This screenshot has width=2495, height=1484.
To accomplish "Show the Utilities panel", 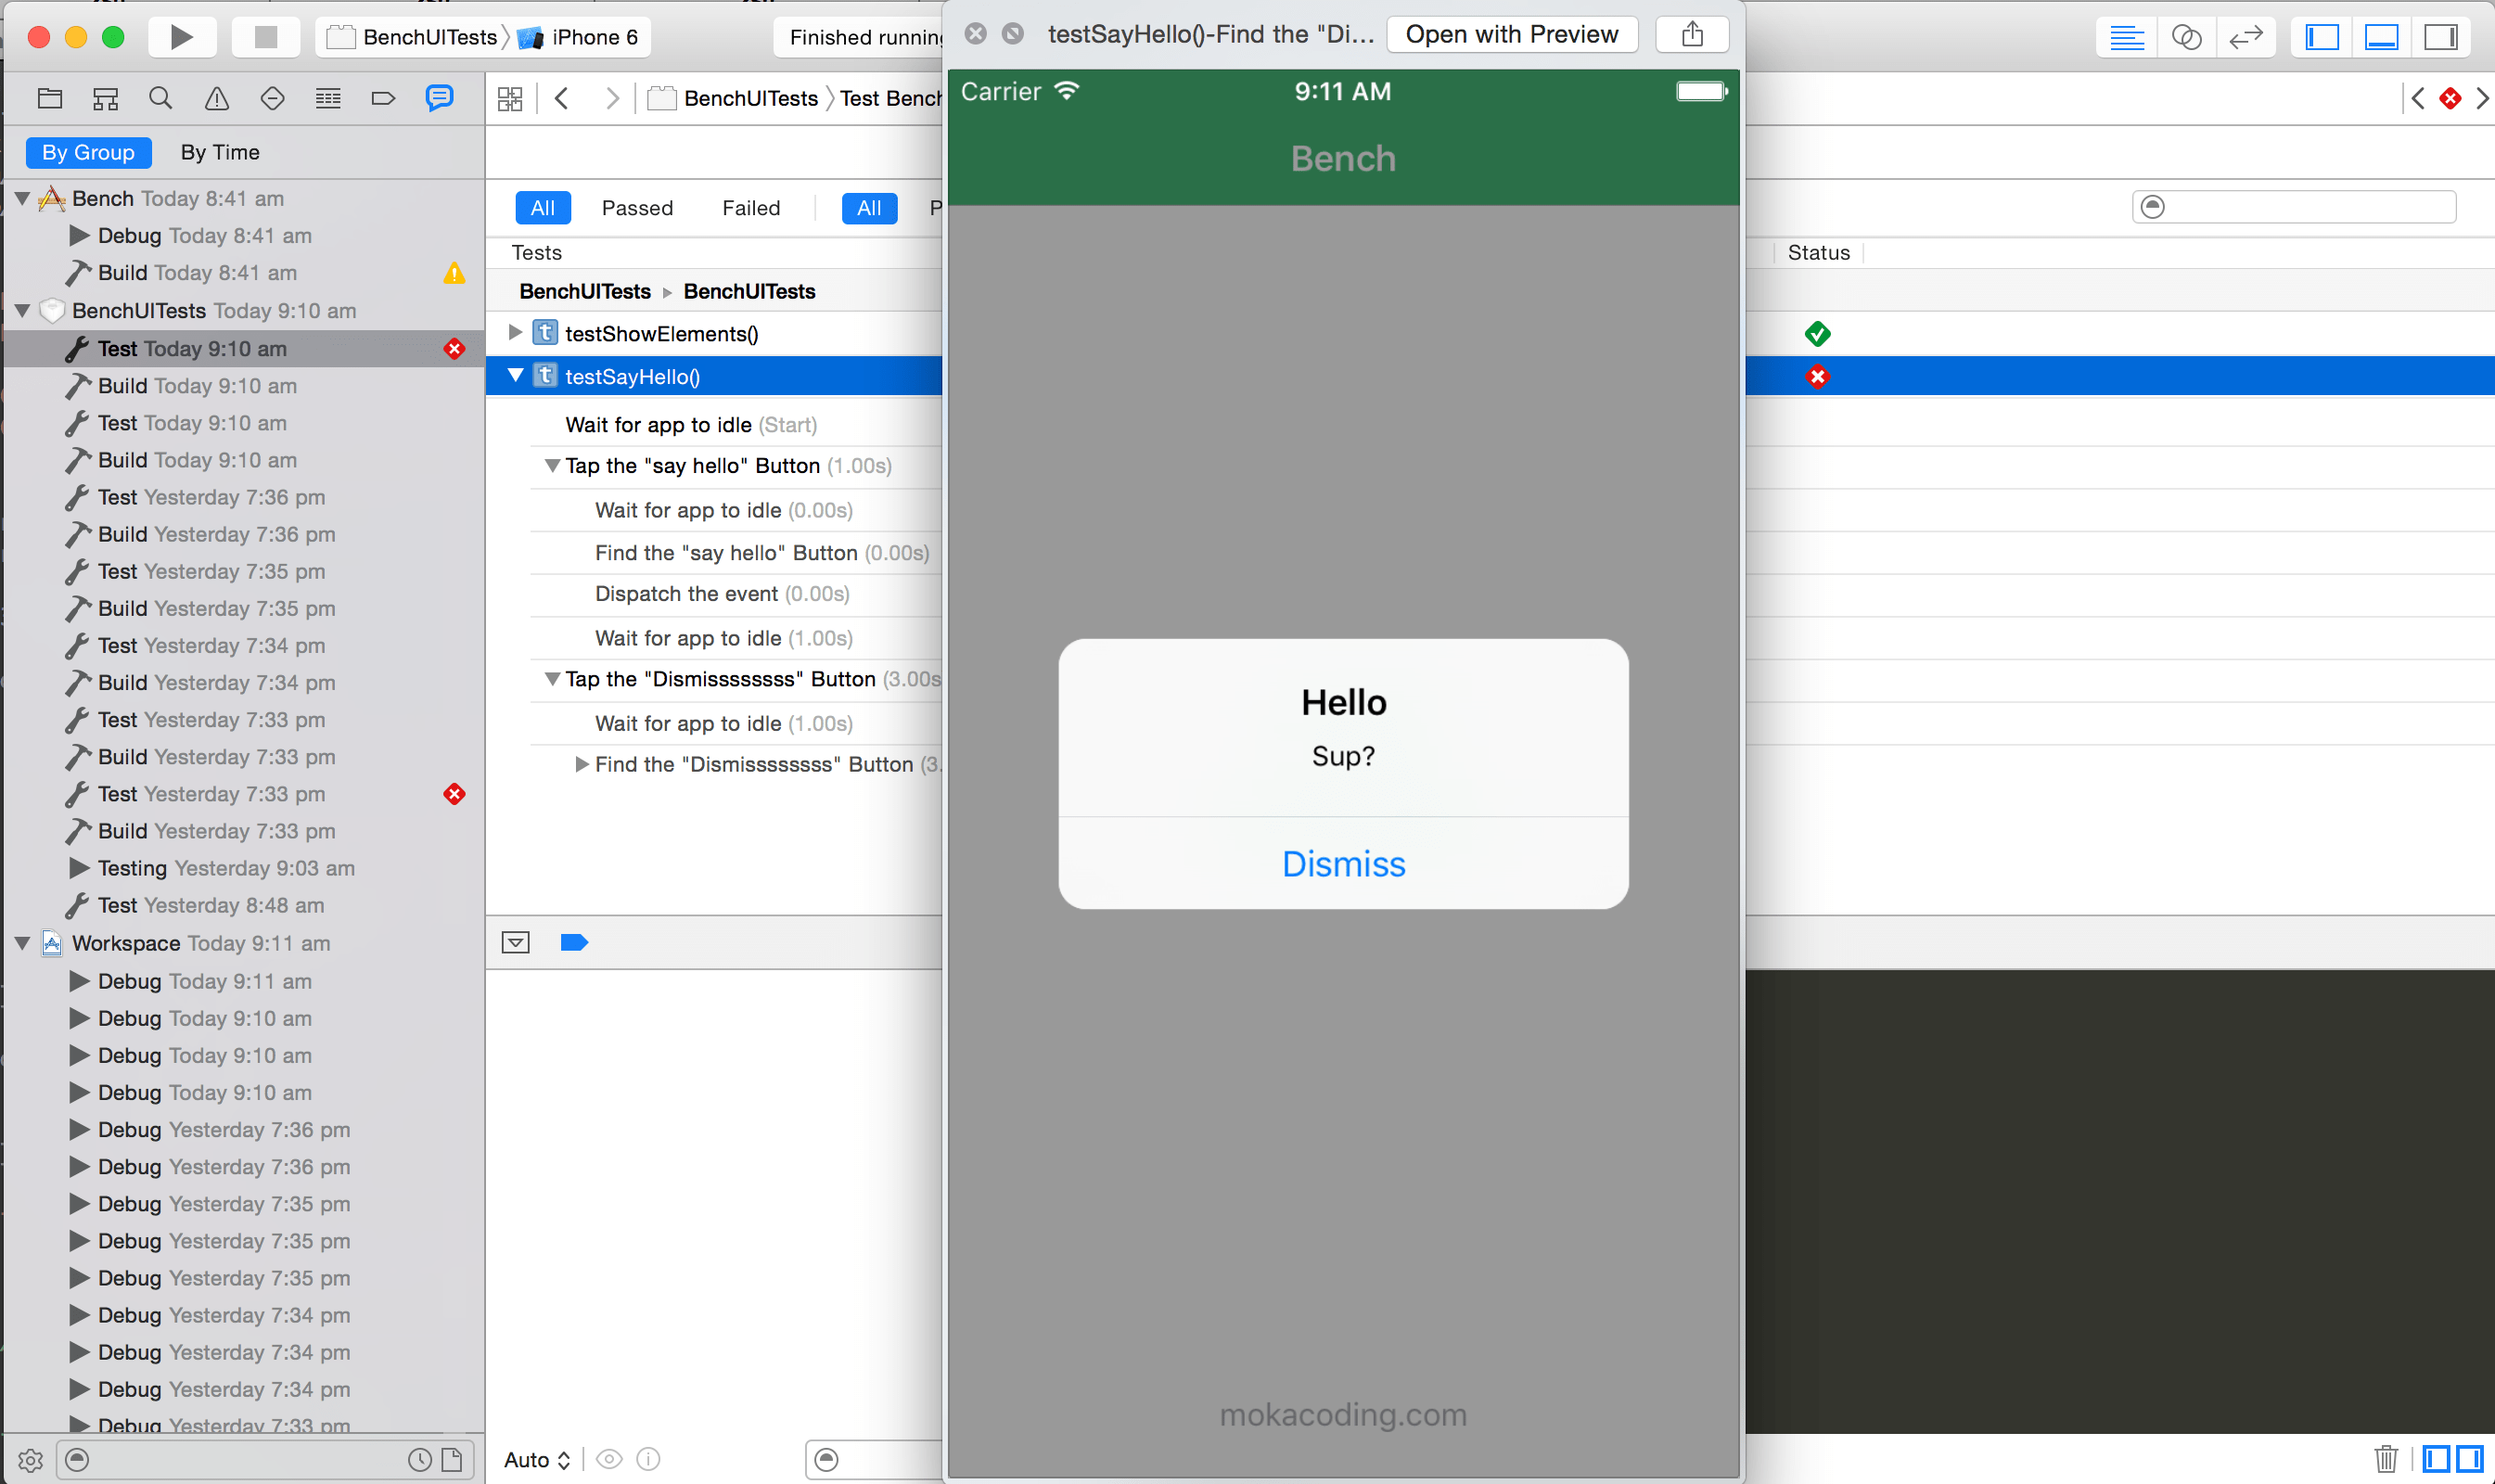I will pos(2441,37).
